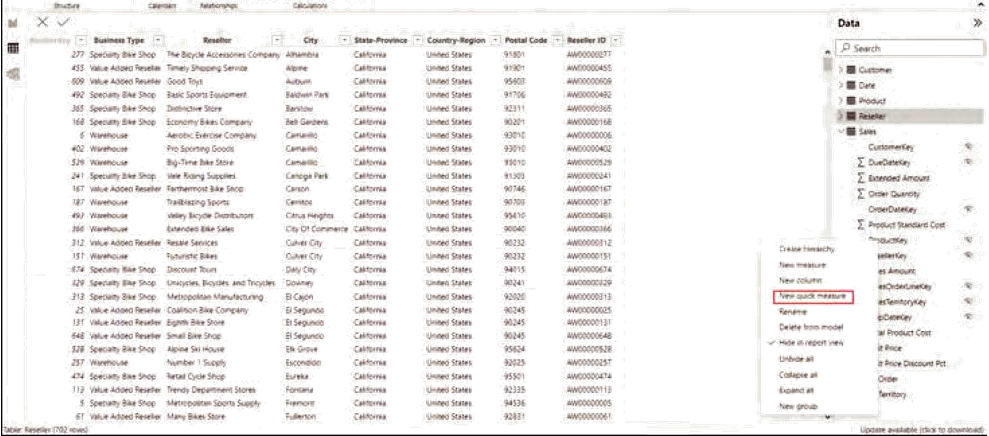The height and width of the screenshot is (436, 989).
Task: Click the Business Type column header
Action: (x=119, y=40)
